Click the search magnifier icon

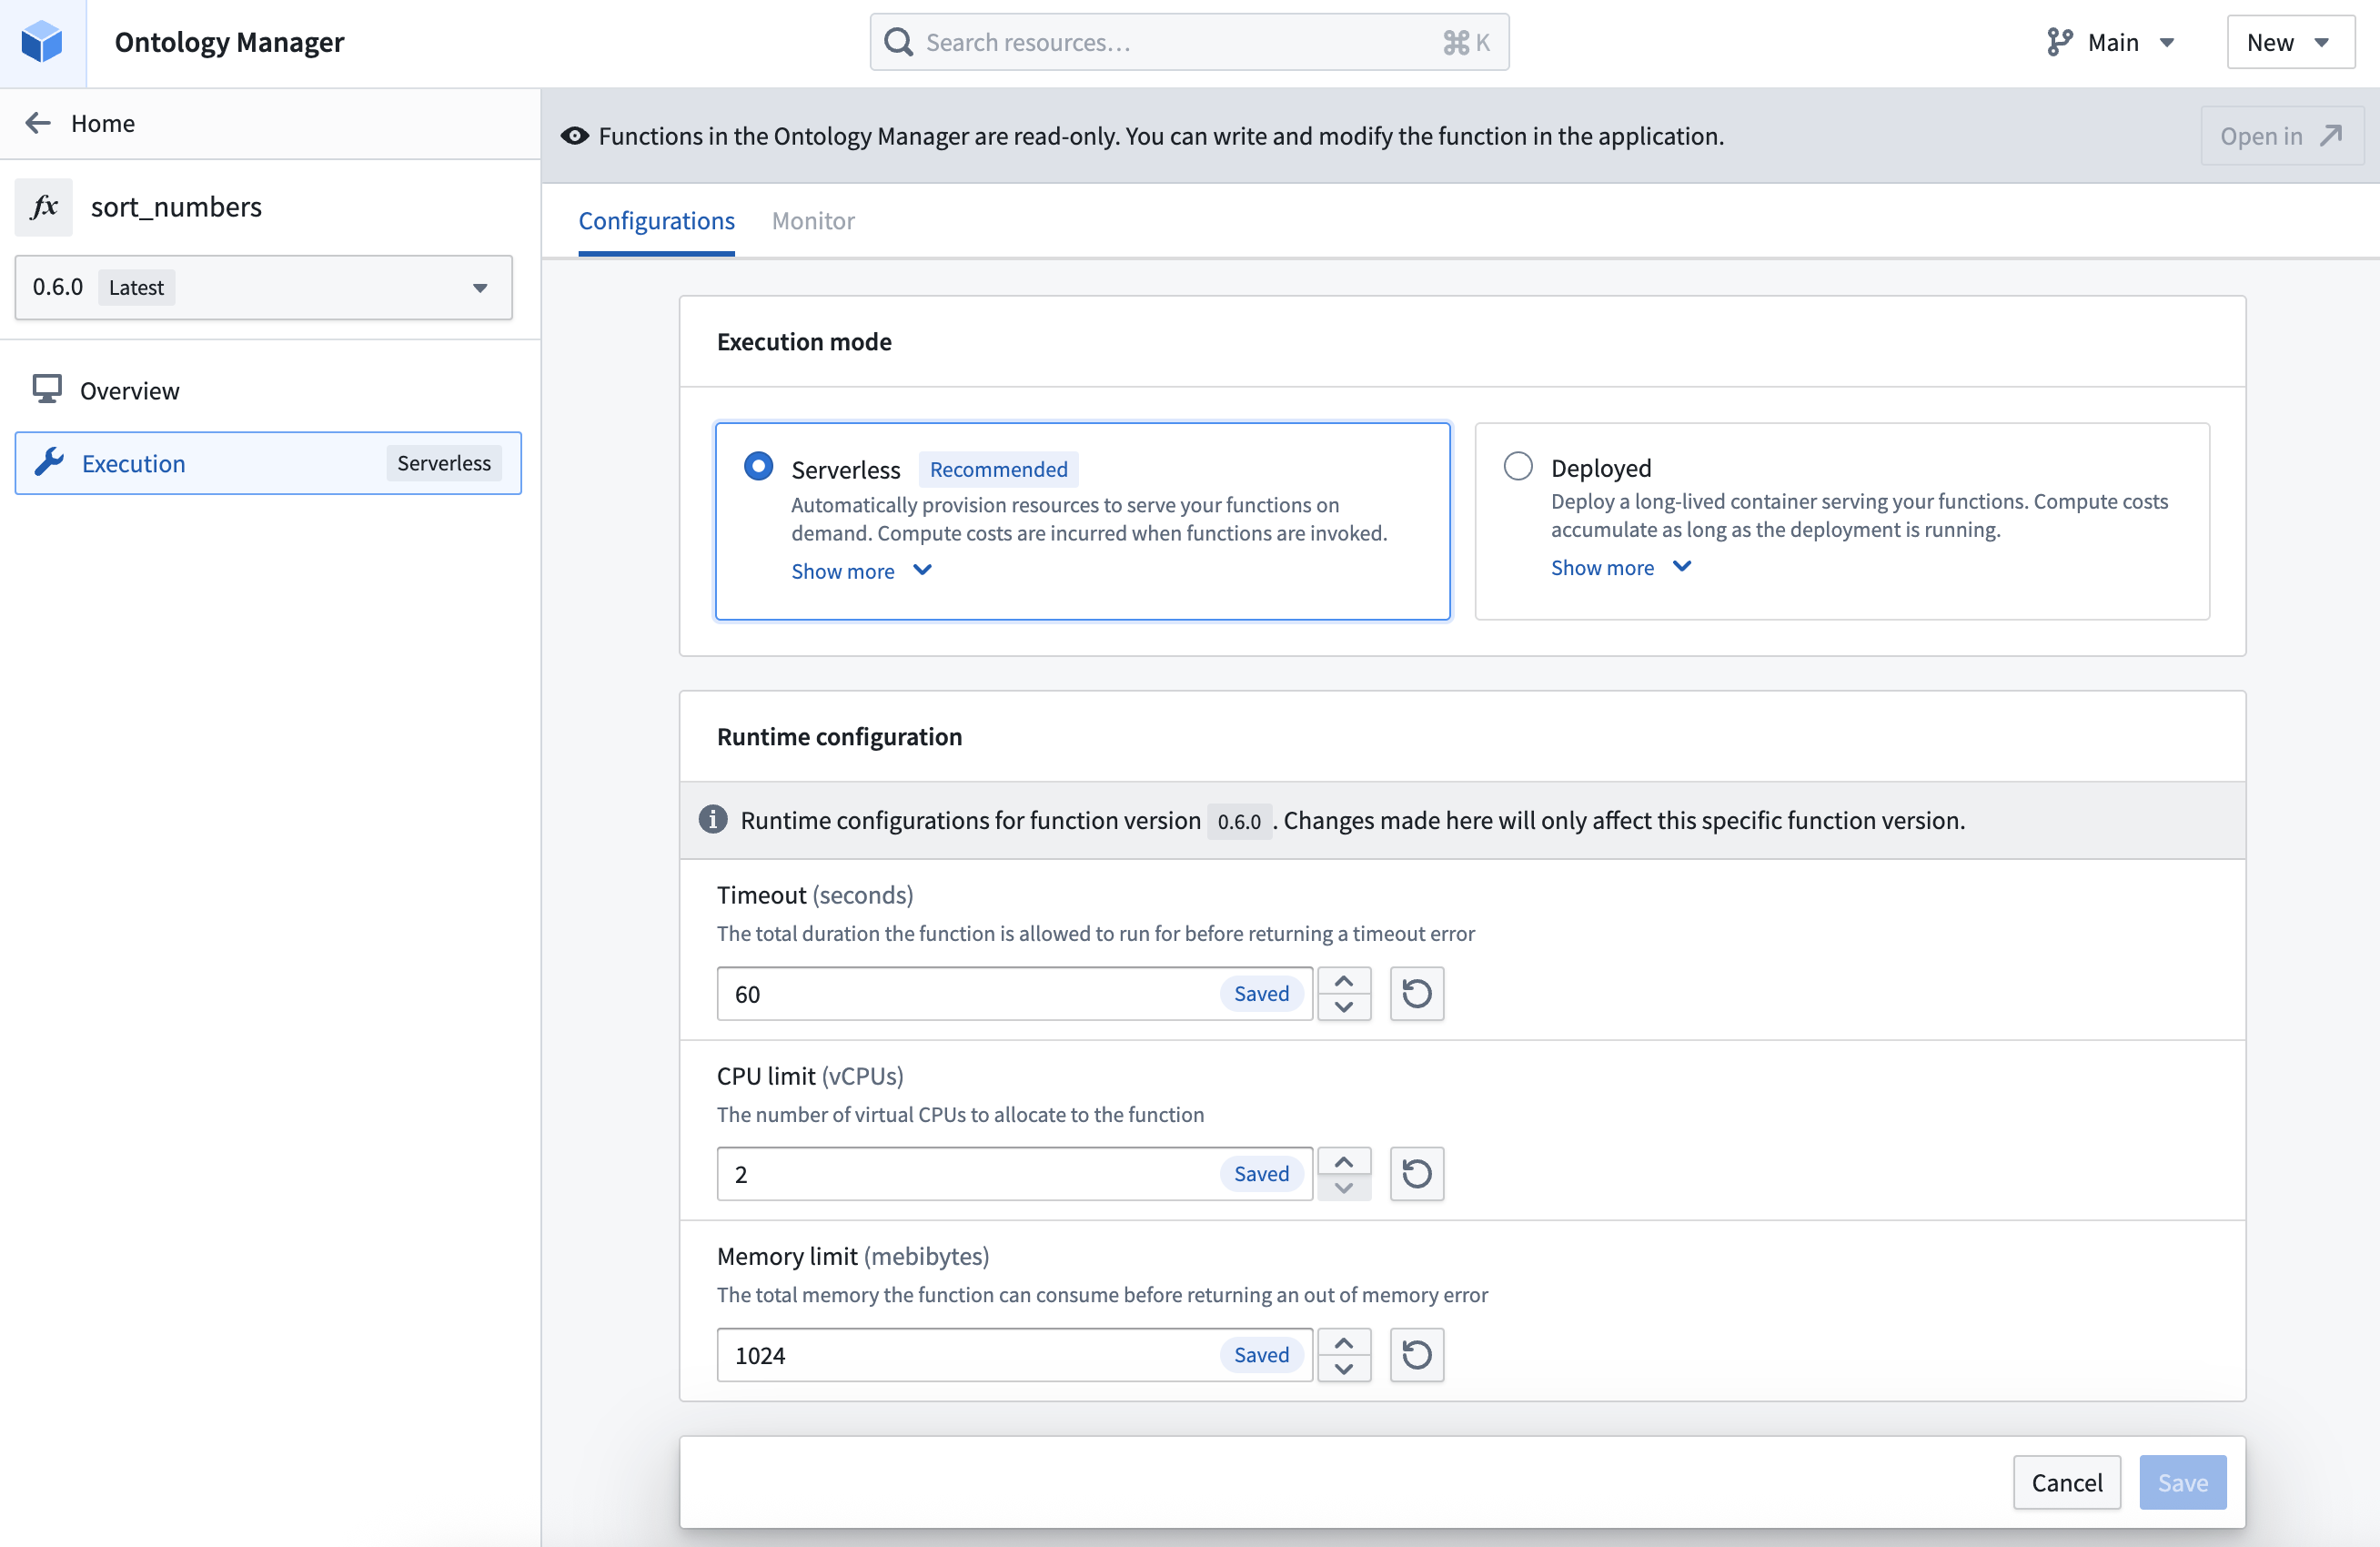897,41
